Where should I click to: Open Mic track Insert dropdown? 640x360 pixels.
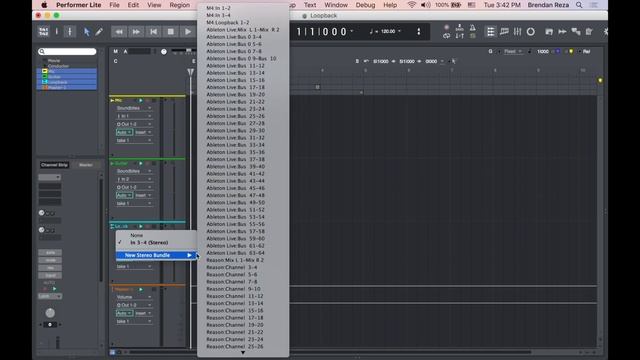(143, 132)
